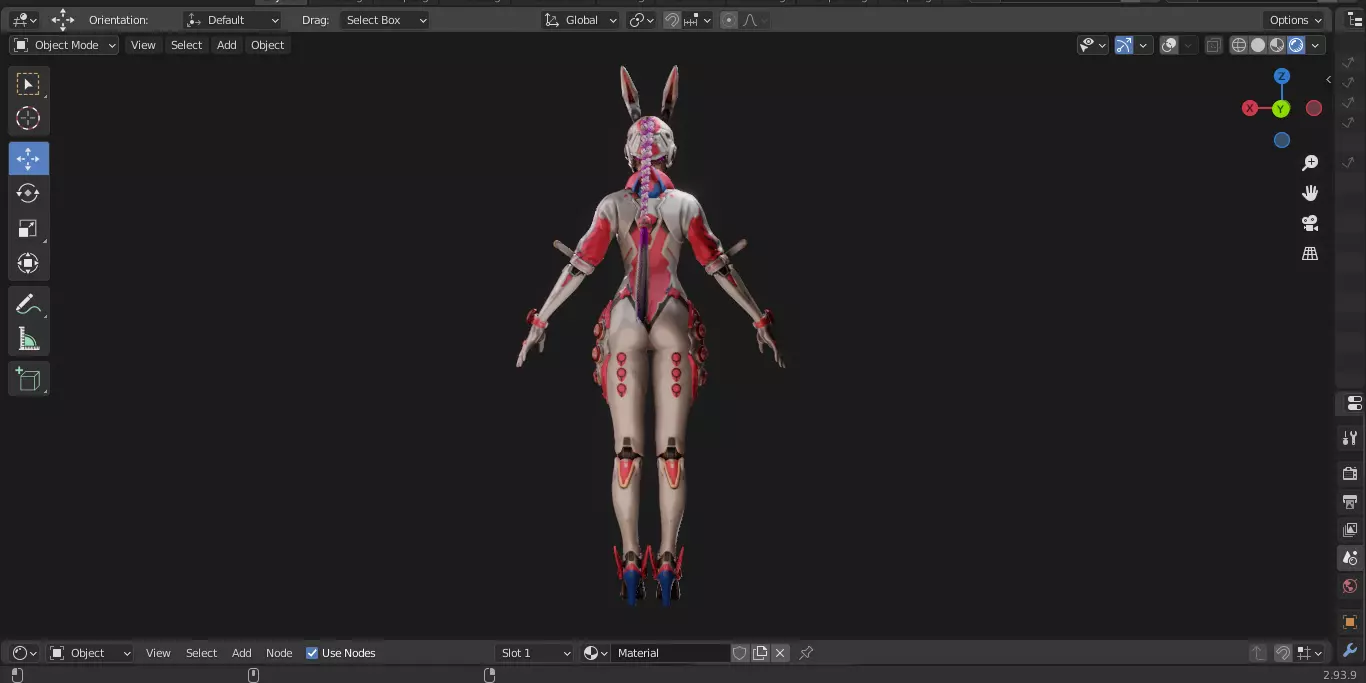Image resolution: width=1366 pixels, height=683 pixels.
Task: Open node editor Object type dropdown
Action: 90,653
